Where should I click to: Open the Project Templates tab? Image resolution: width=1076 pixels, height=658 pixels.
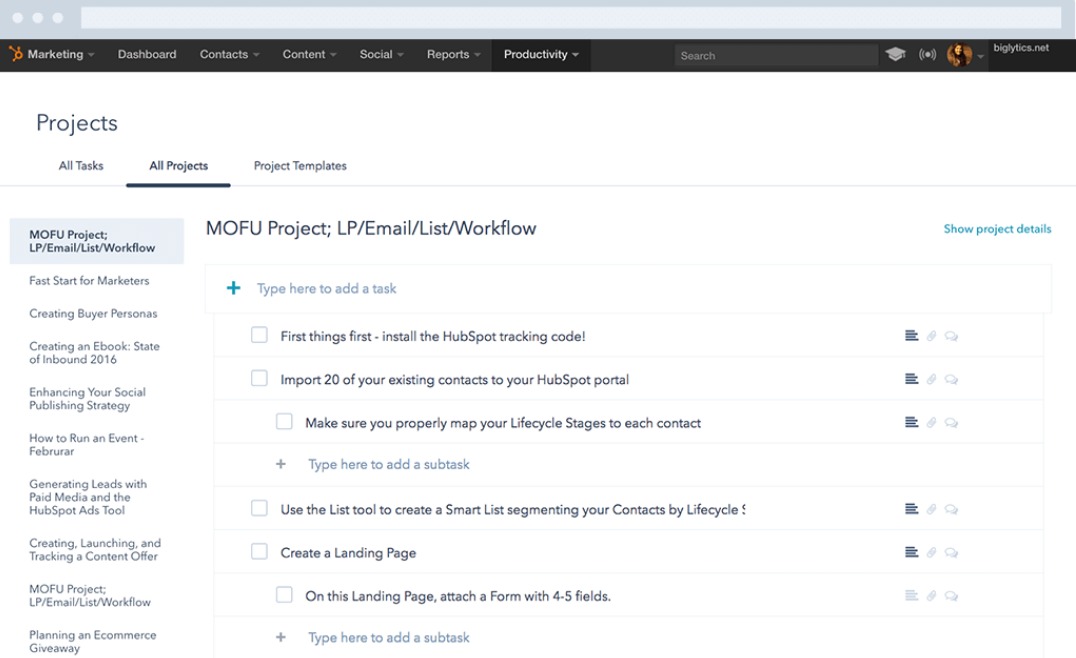click(x=300, y=166)
